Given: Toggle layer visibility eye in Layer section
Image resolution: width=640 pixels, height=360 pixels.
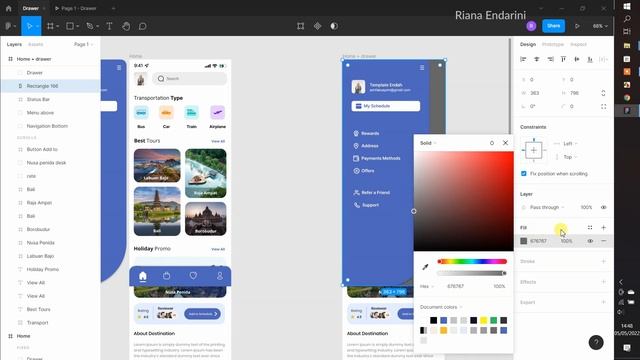Looking at the screenshot, I should 603,207.
